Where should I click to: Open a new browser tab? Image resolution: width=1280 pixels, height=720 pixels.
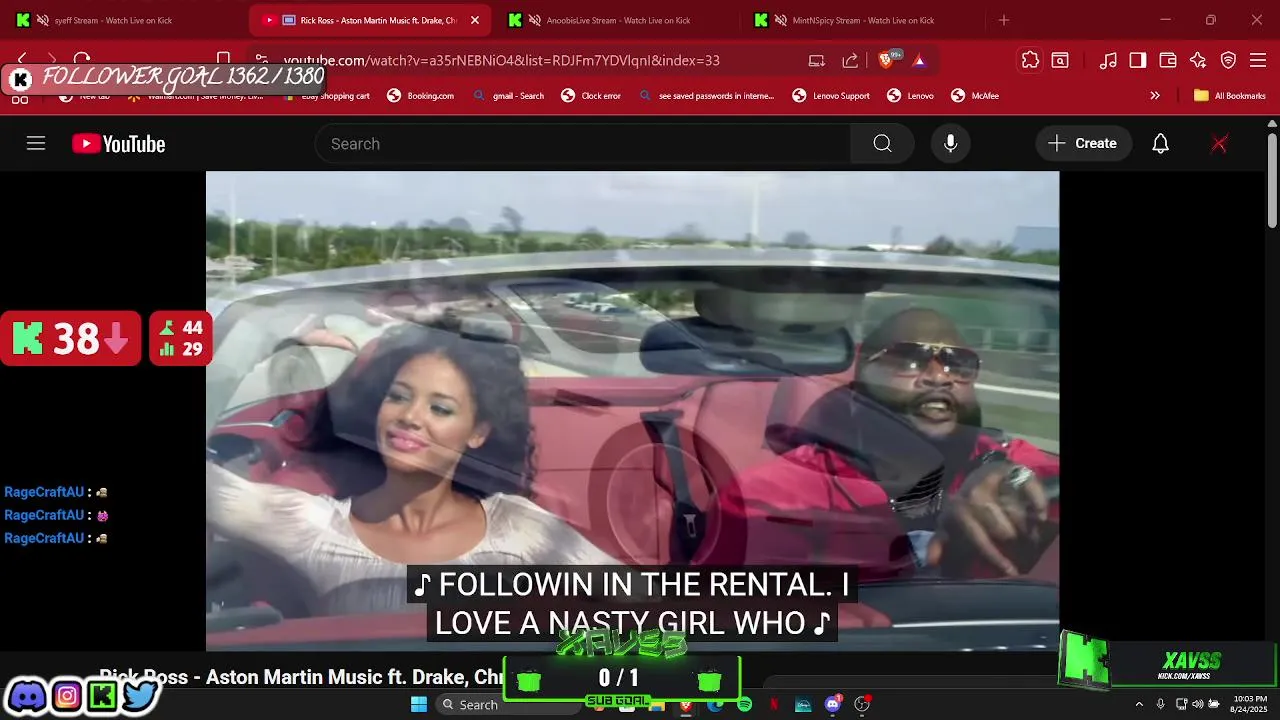pos(1004,20)
